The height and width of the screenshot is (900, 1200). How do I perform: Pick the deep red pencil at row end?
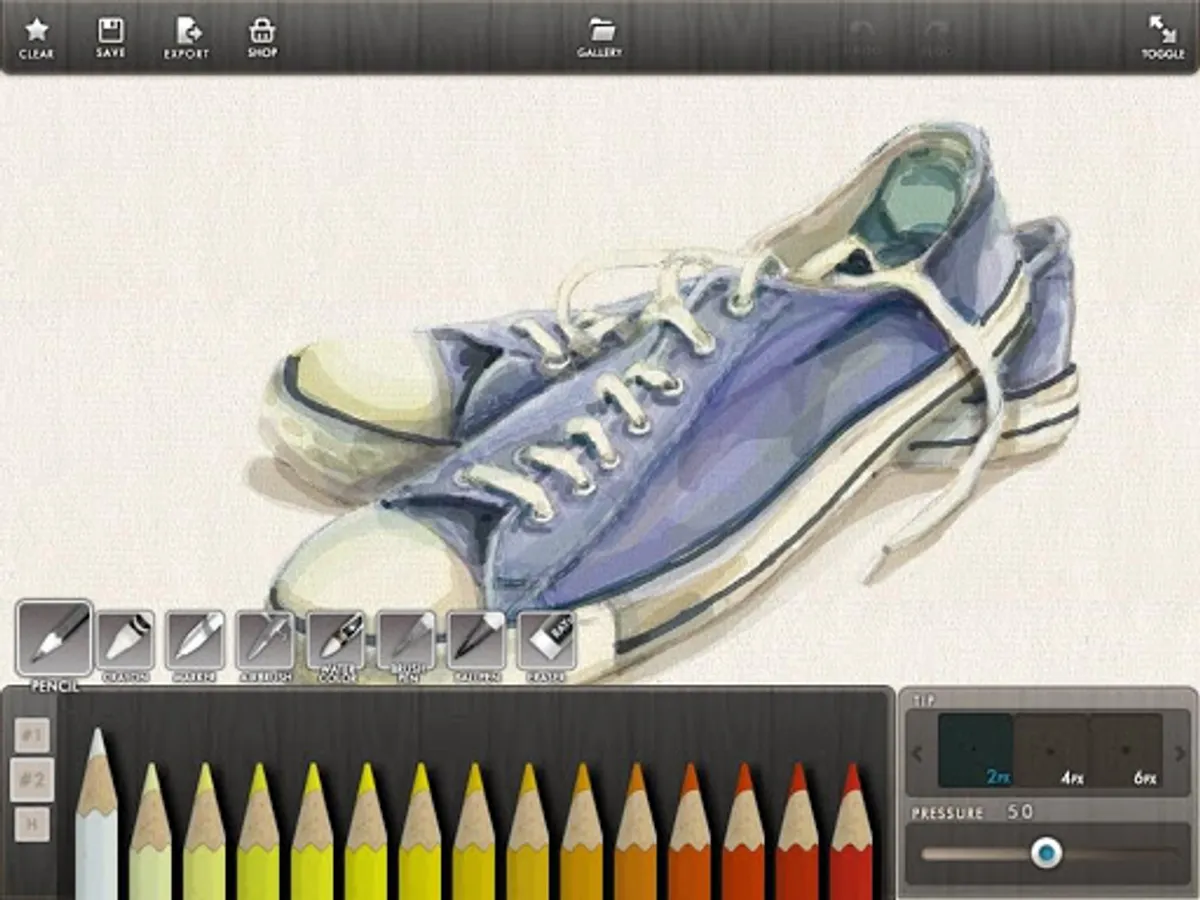tap(852, 830)
